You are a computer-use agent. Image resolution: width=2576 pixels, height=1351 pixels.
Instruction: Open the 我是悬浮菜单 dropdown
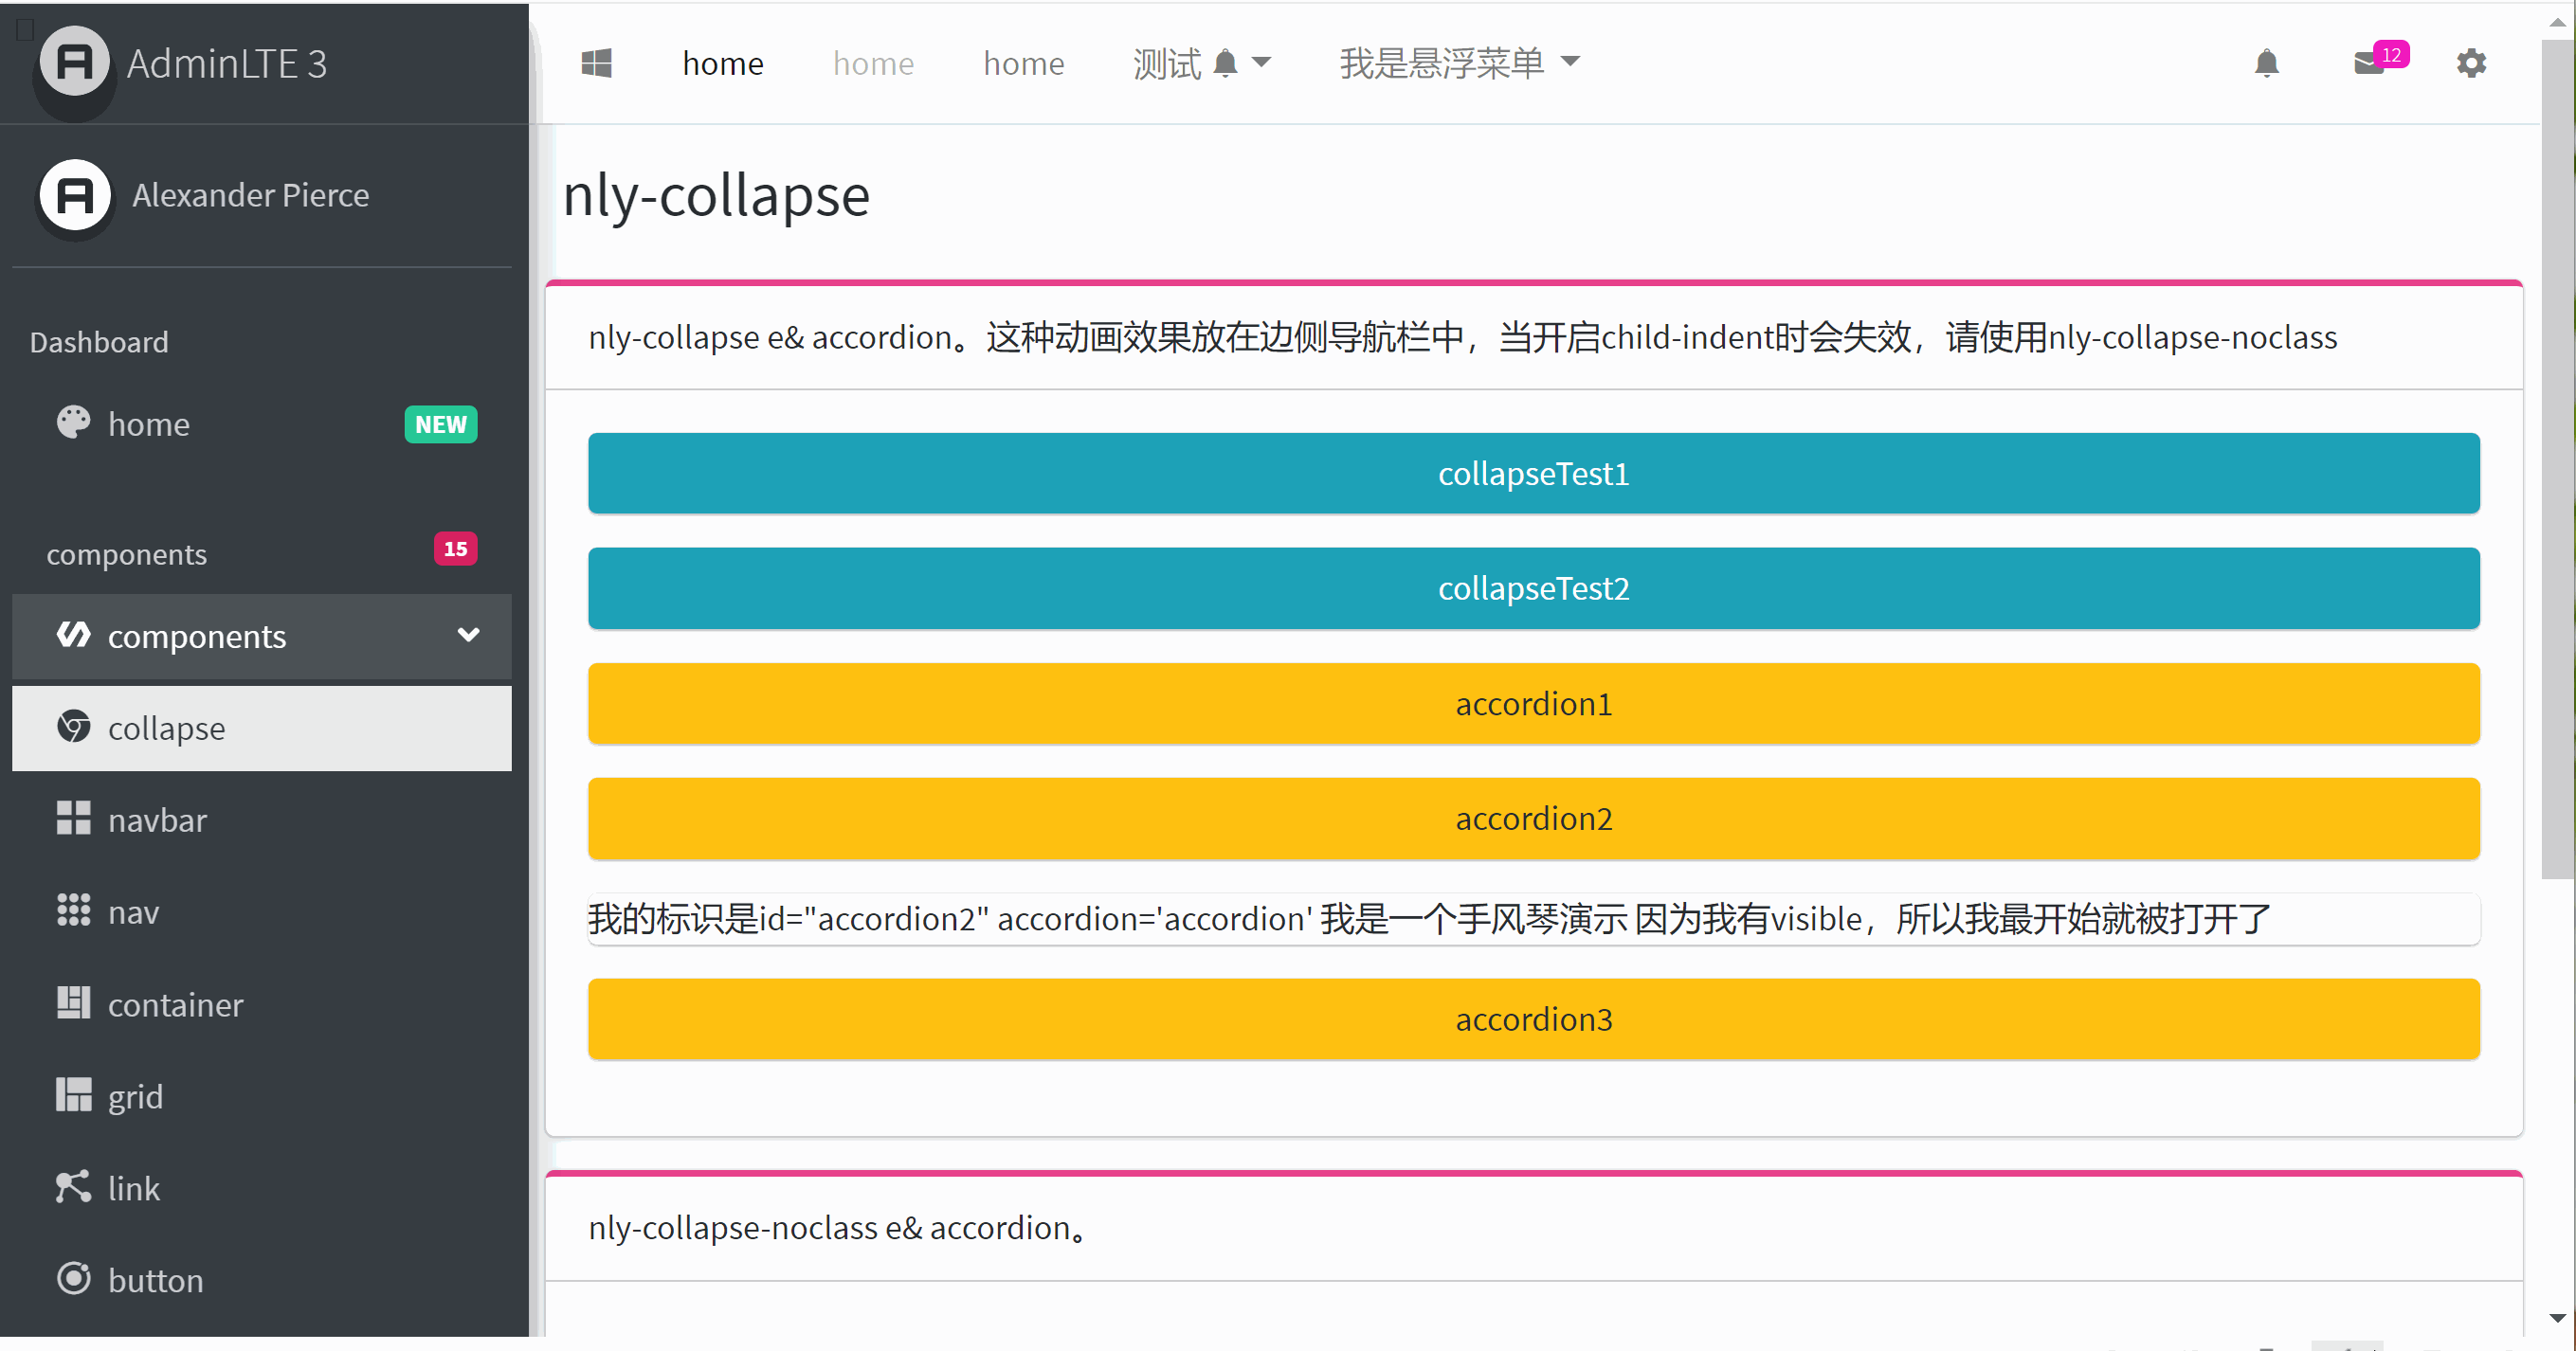coord(1459,63)
